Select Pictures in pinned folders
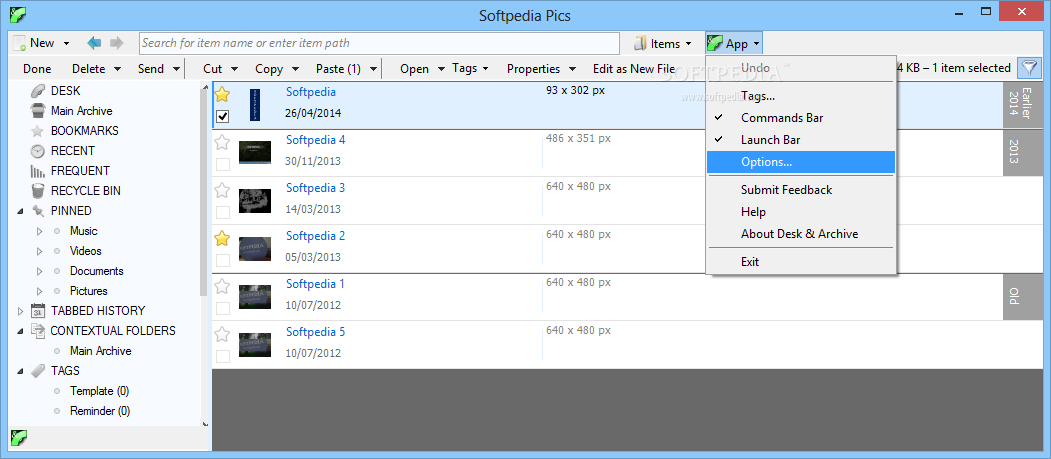Image resolution: width=1051 pixels, height=459 pixels. [88, 291]
